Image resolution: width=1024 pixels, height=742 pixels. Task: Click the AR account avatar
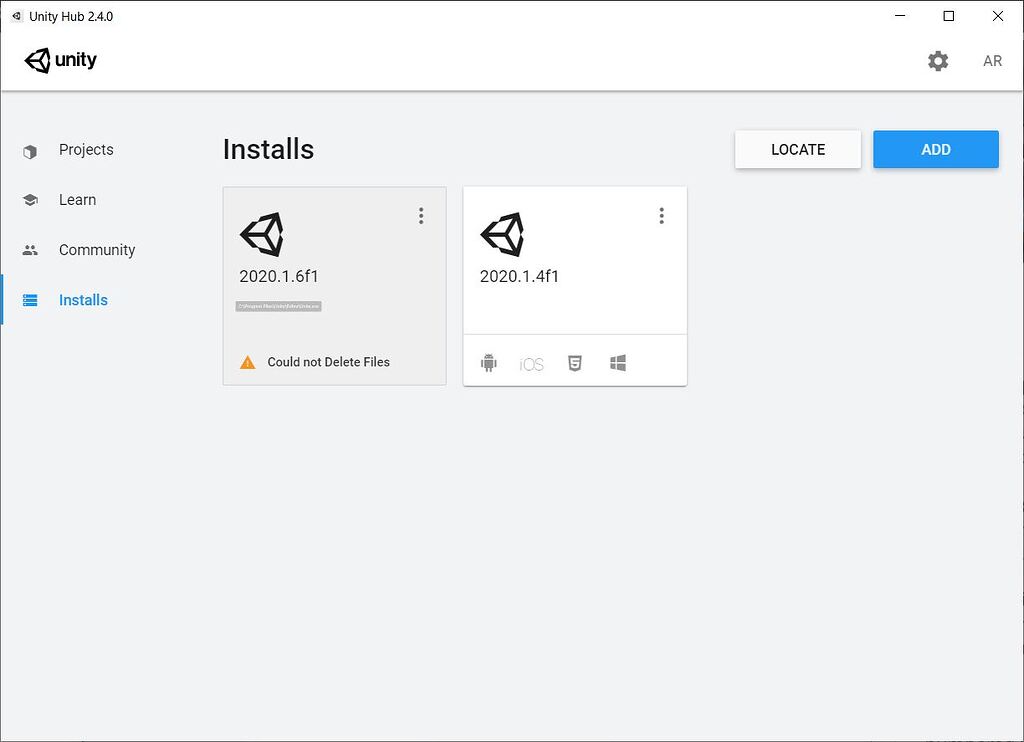pyautogui.click(x=992, y=61)
